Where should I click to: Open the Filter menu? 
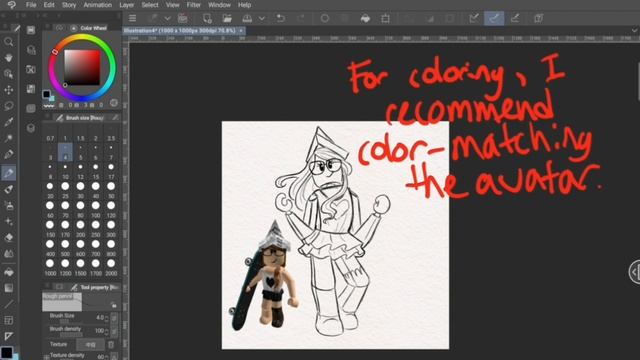point(193,5)
